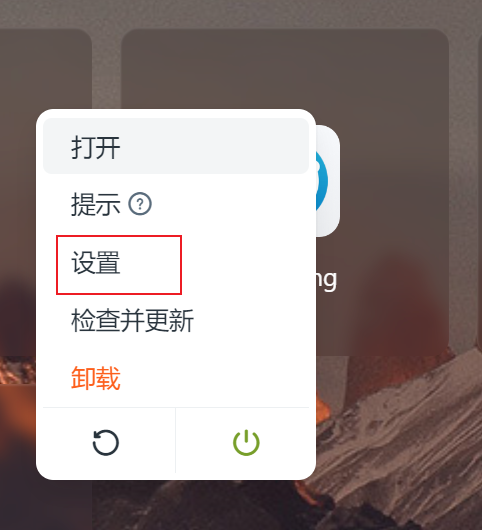Open 设置 from the context menu
Screen dimensions: 482x530
coord(96,263)
